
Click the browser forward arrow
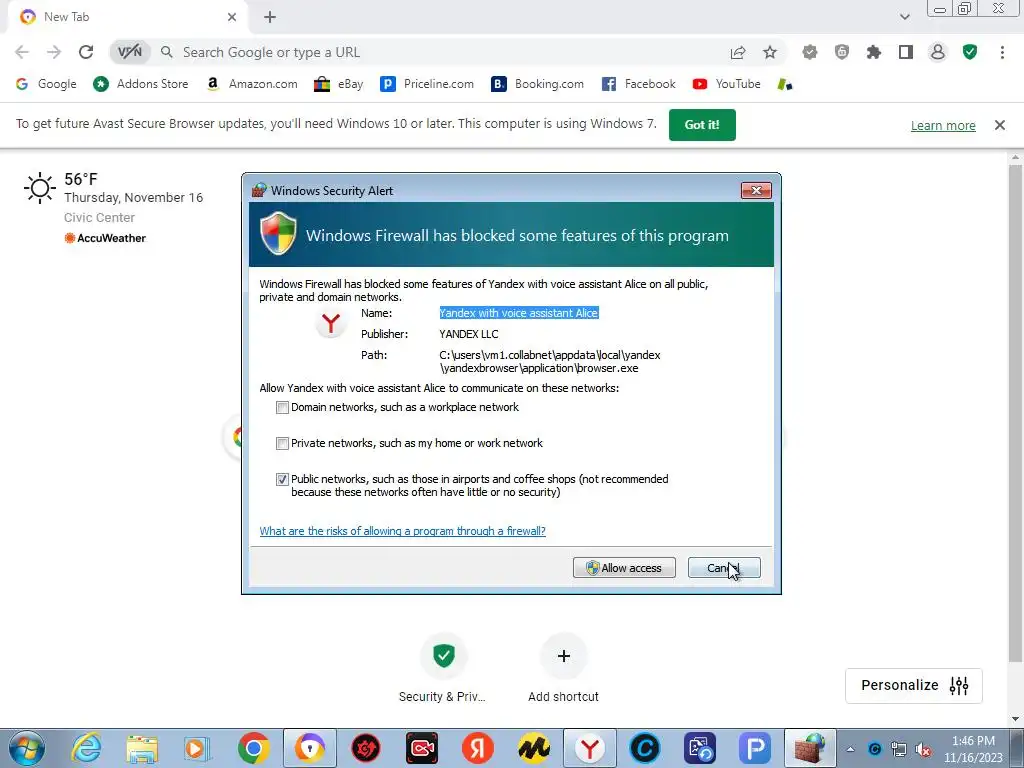tap(54, 52)
